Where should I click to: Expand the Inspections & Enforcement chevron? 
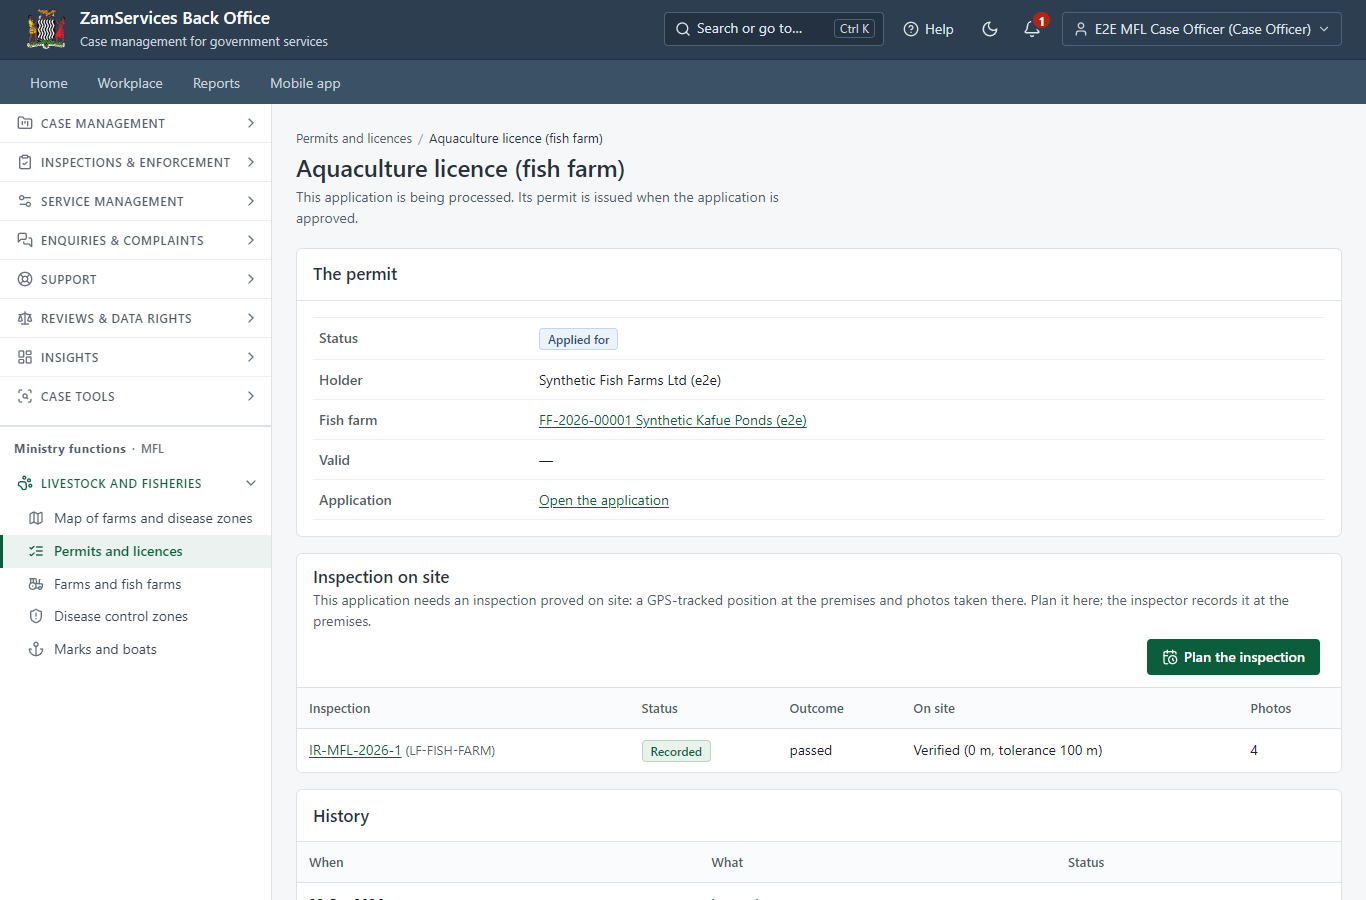click(251, 162)
